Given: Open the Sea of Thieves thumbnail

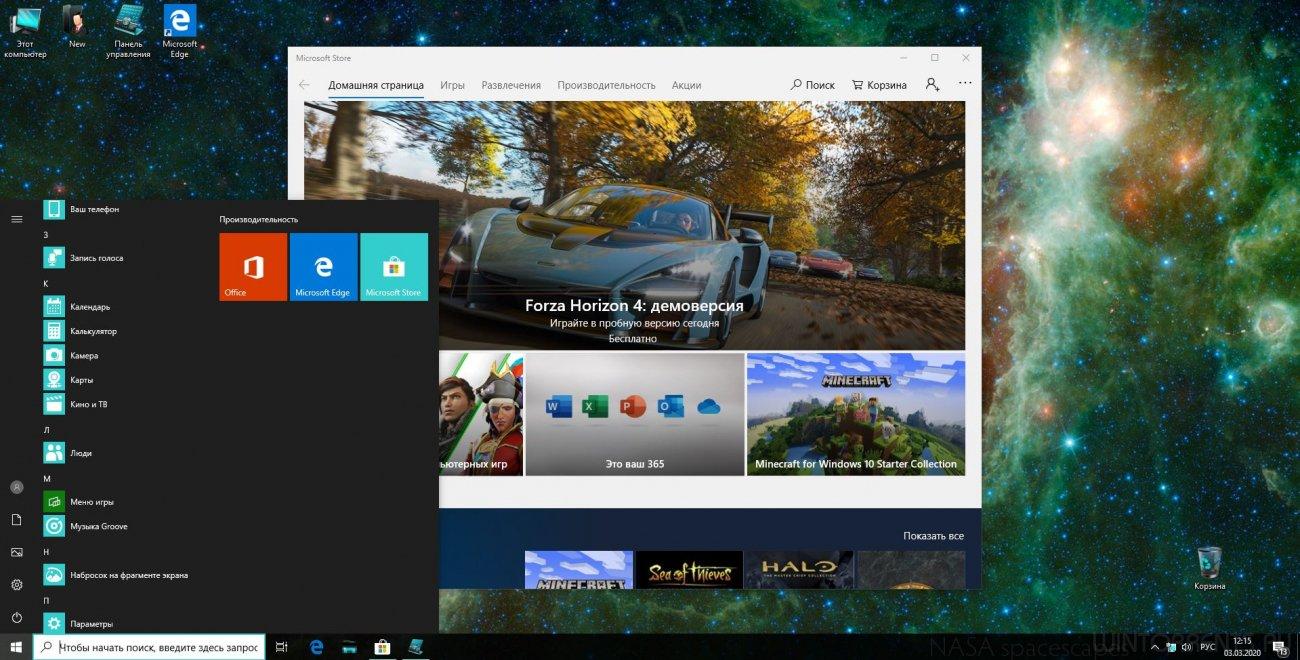Looking at the screenshot, I should coord(689,569).
